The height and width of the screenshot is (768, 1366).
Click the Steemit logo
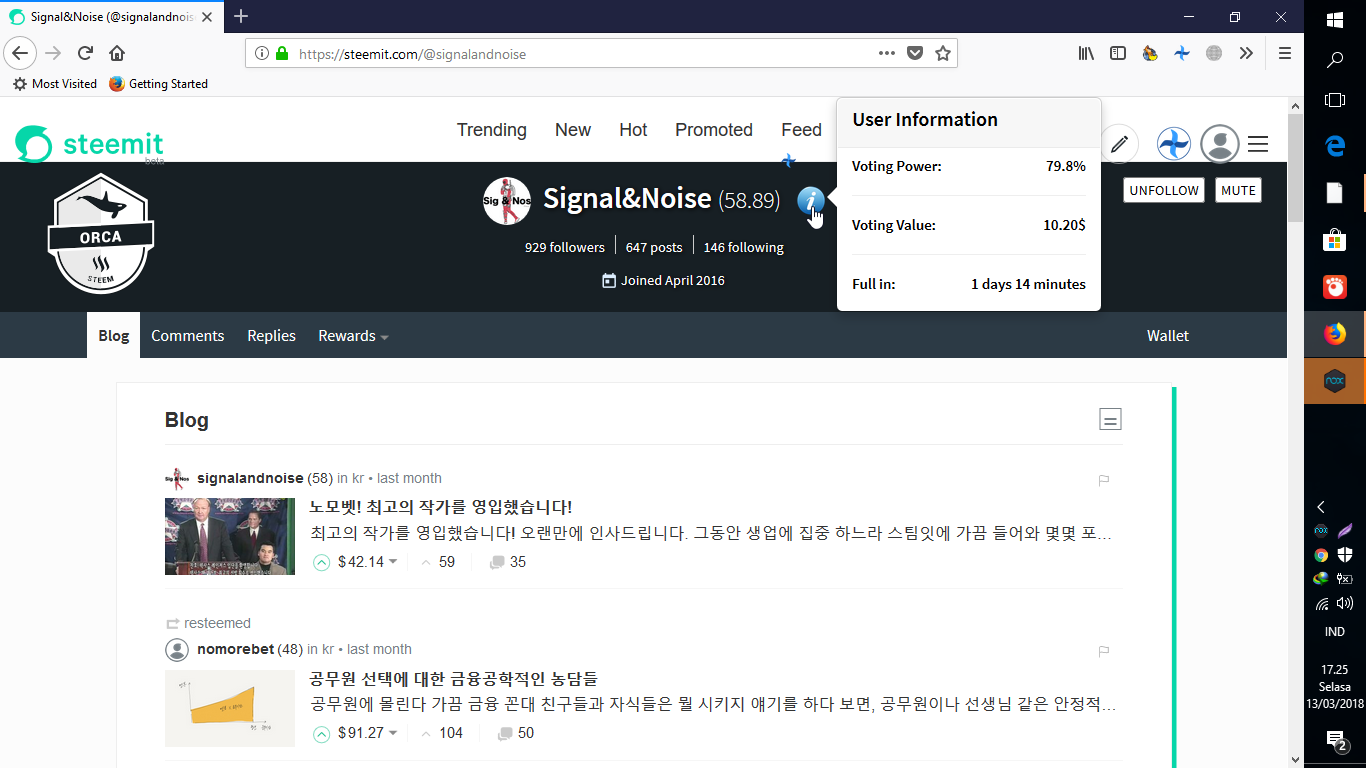point(89,144)
